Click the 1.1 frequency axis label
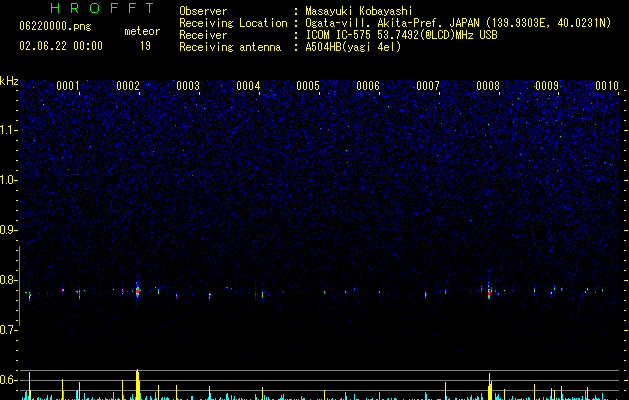Screen dimensions: 629x400 pyautogui.click(x=9, y=130)
